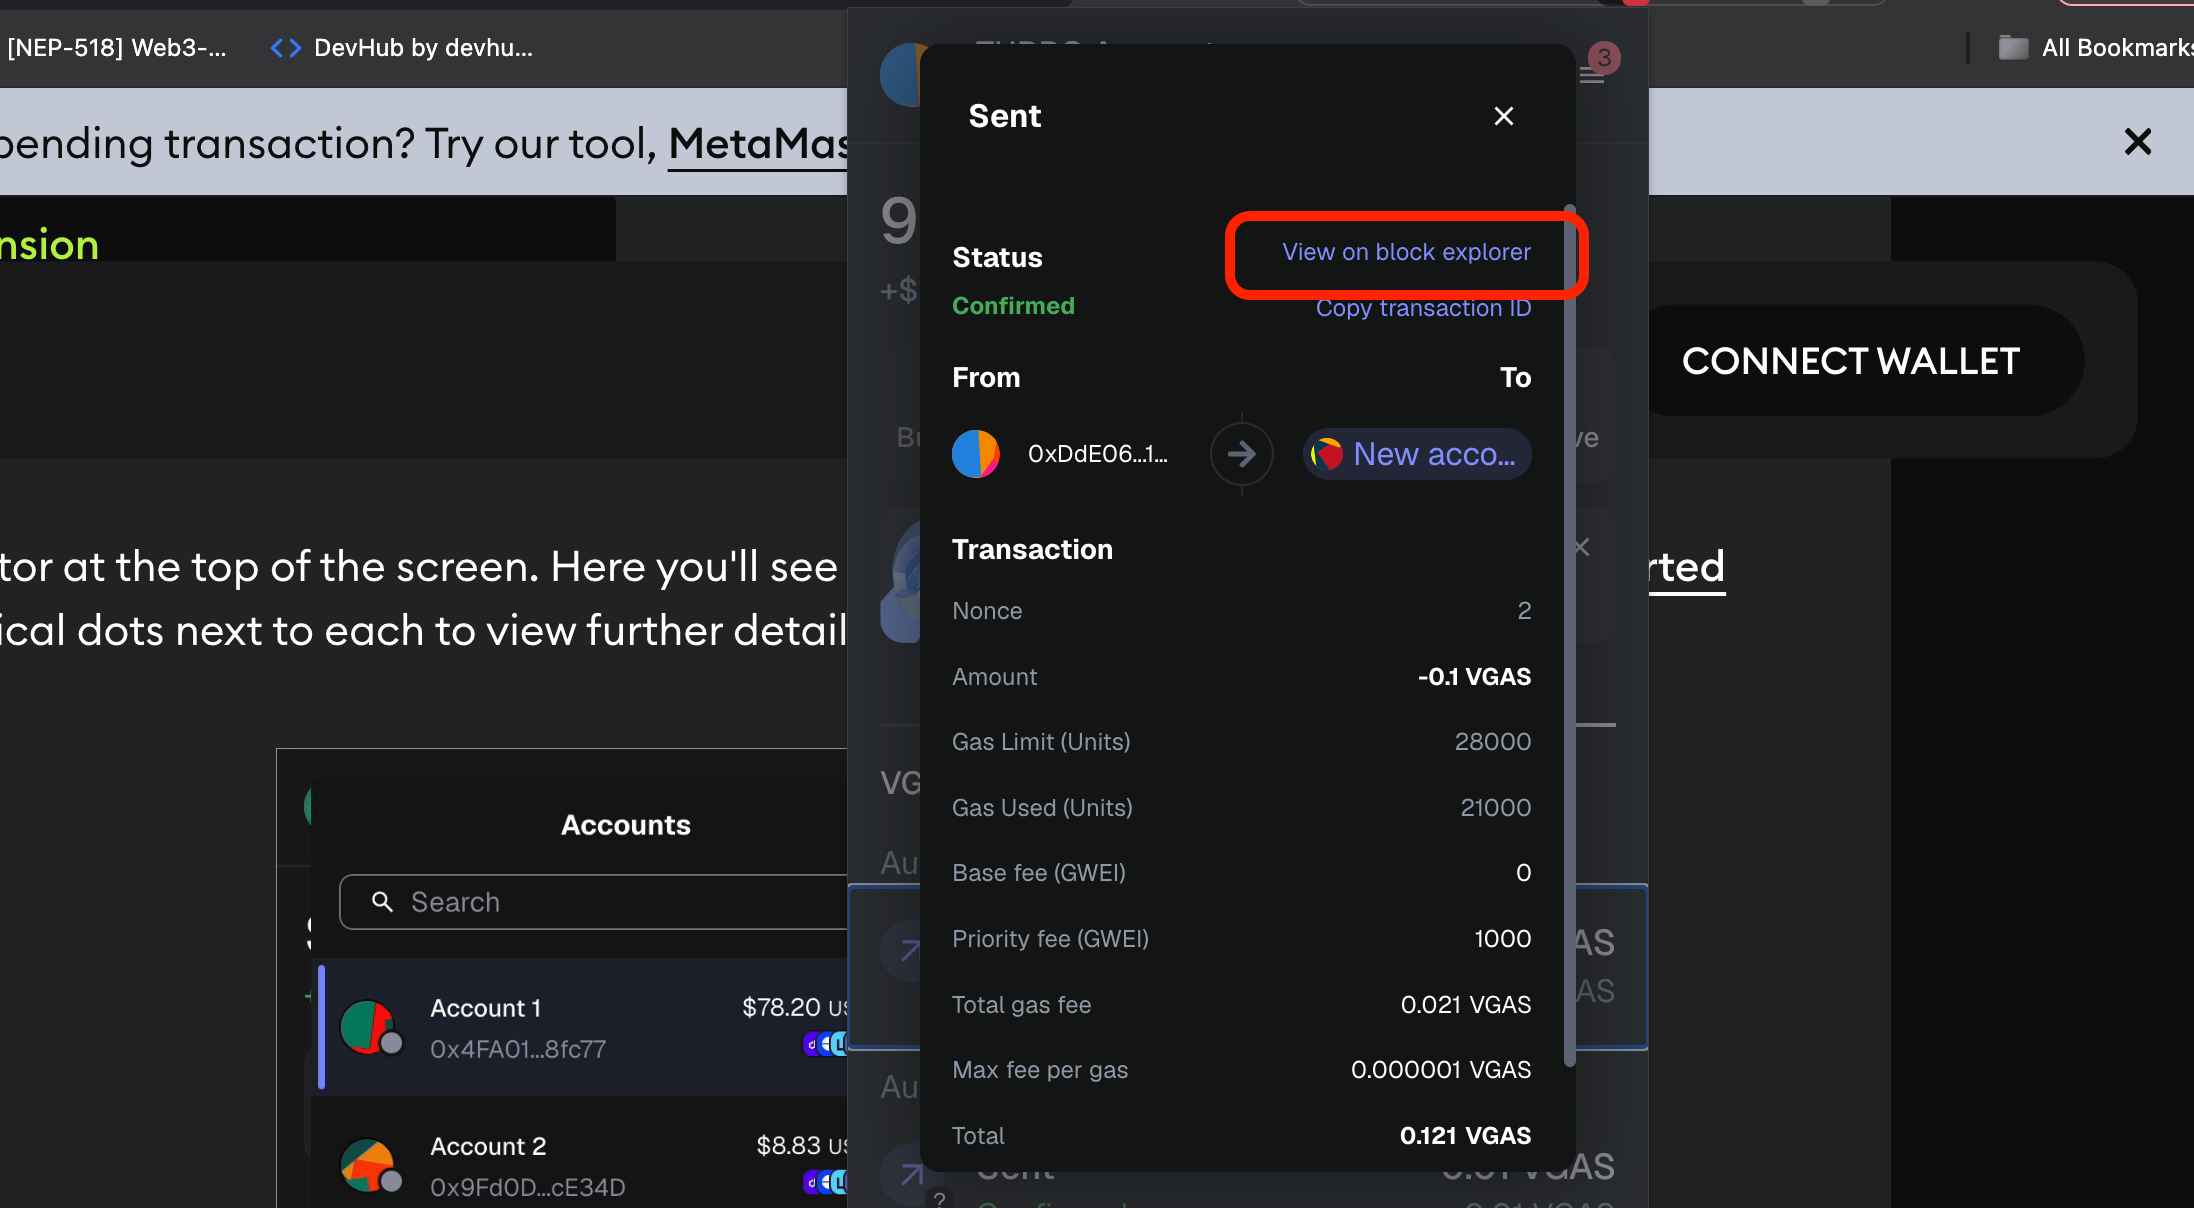Open View on block explorer
Viewport: 2194px width, 1208px height.
[1406, 252]
